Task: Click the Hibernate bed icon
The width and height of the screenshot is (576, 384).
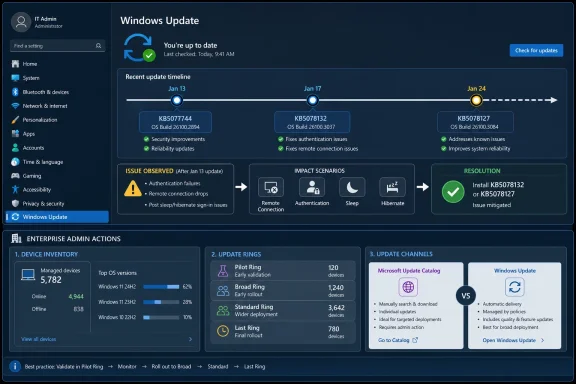Action: 392,187
